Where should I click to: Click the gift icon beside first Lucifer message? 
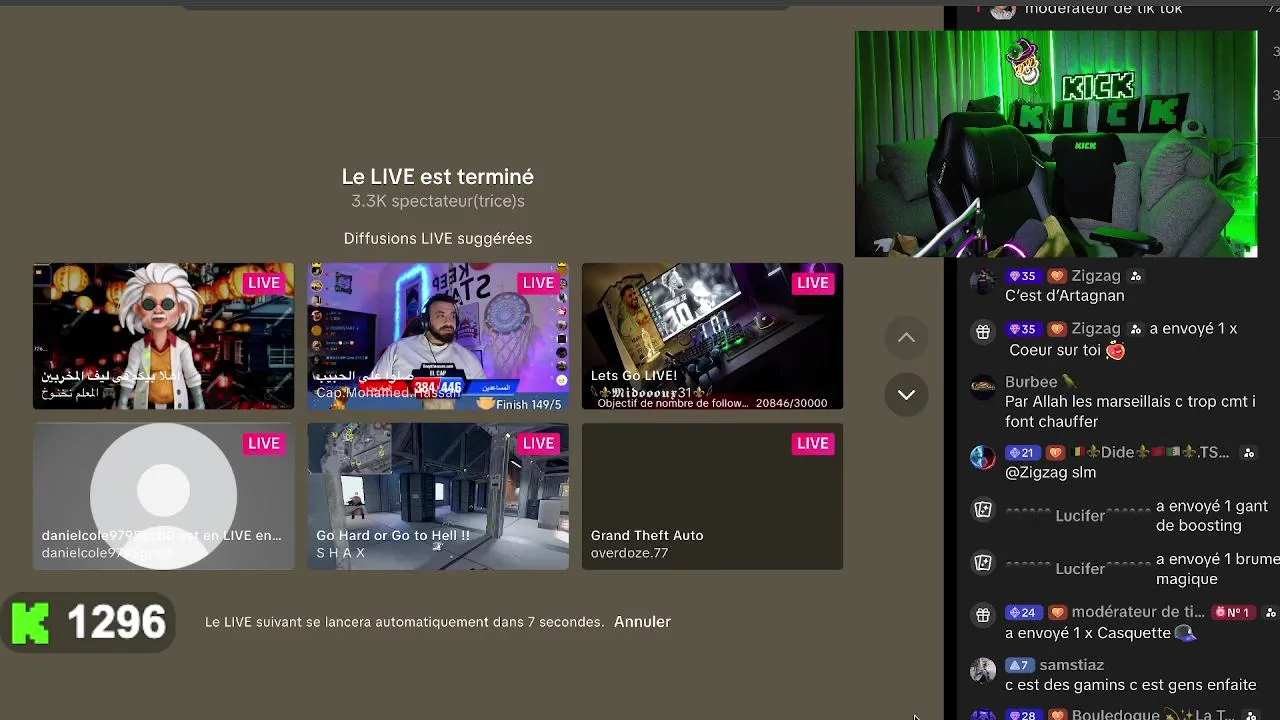coord(983,510)
